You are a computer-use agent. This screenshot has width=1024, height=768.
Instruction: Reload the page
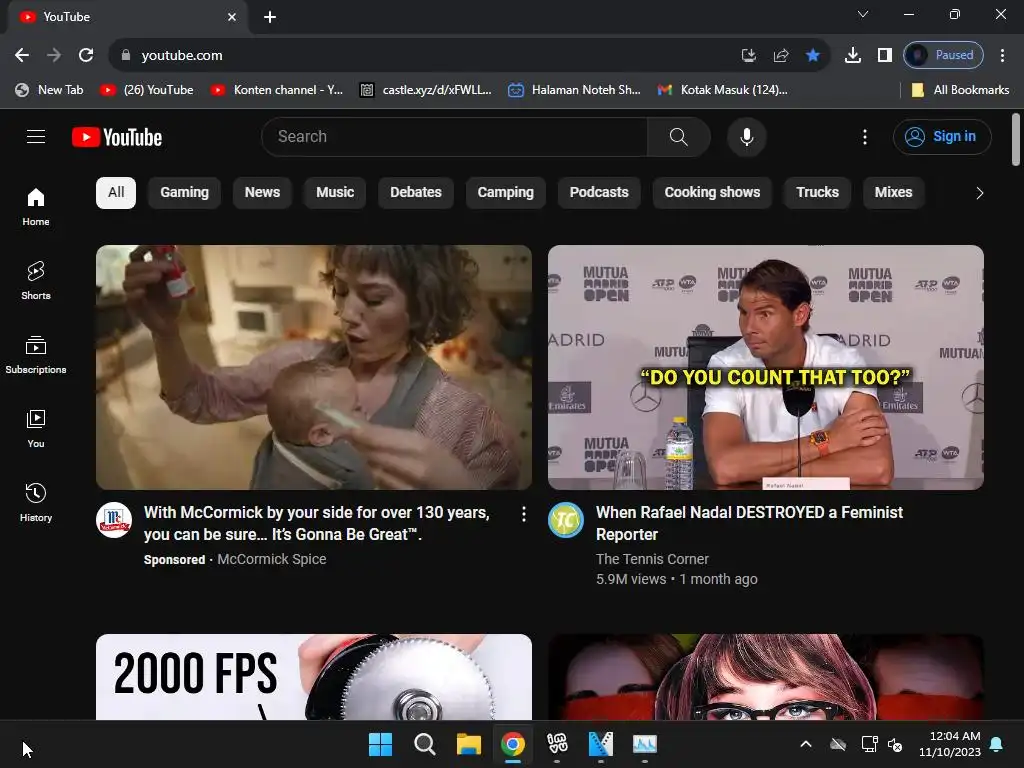click(86, 56)
